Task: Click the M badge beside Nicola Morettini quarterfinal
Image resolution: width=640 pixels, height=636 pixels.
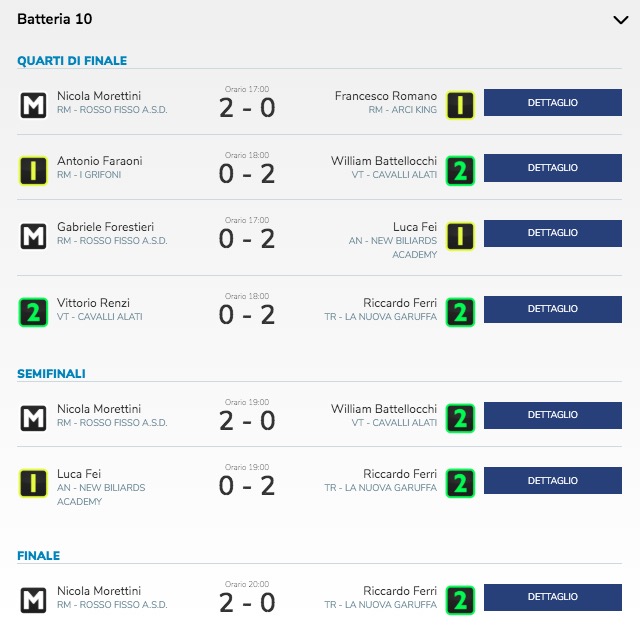Action: (33, 105)
